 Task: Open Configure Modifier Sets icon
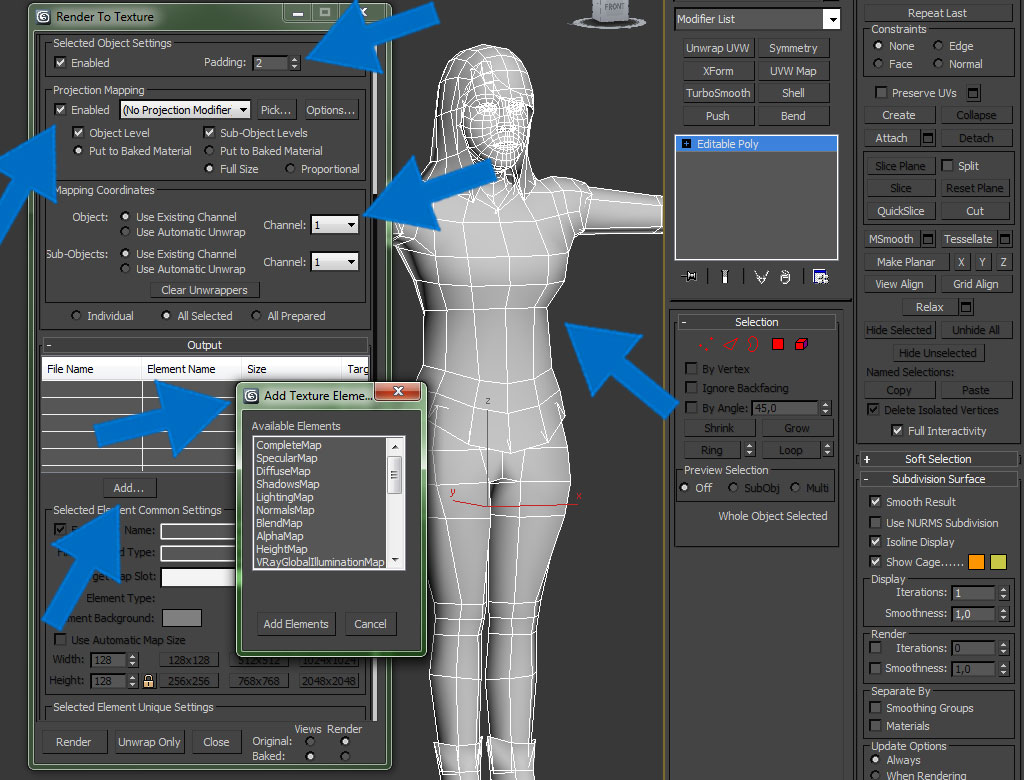820,277
